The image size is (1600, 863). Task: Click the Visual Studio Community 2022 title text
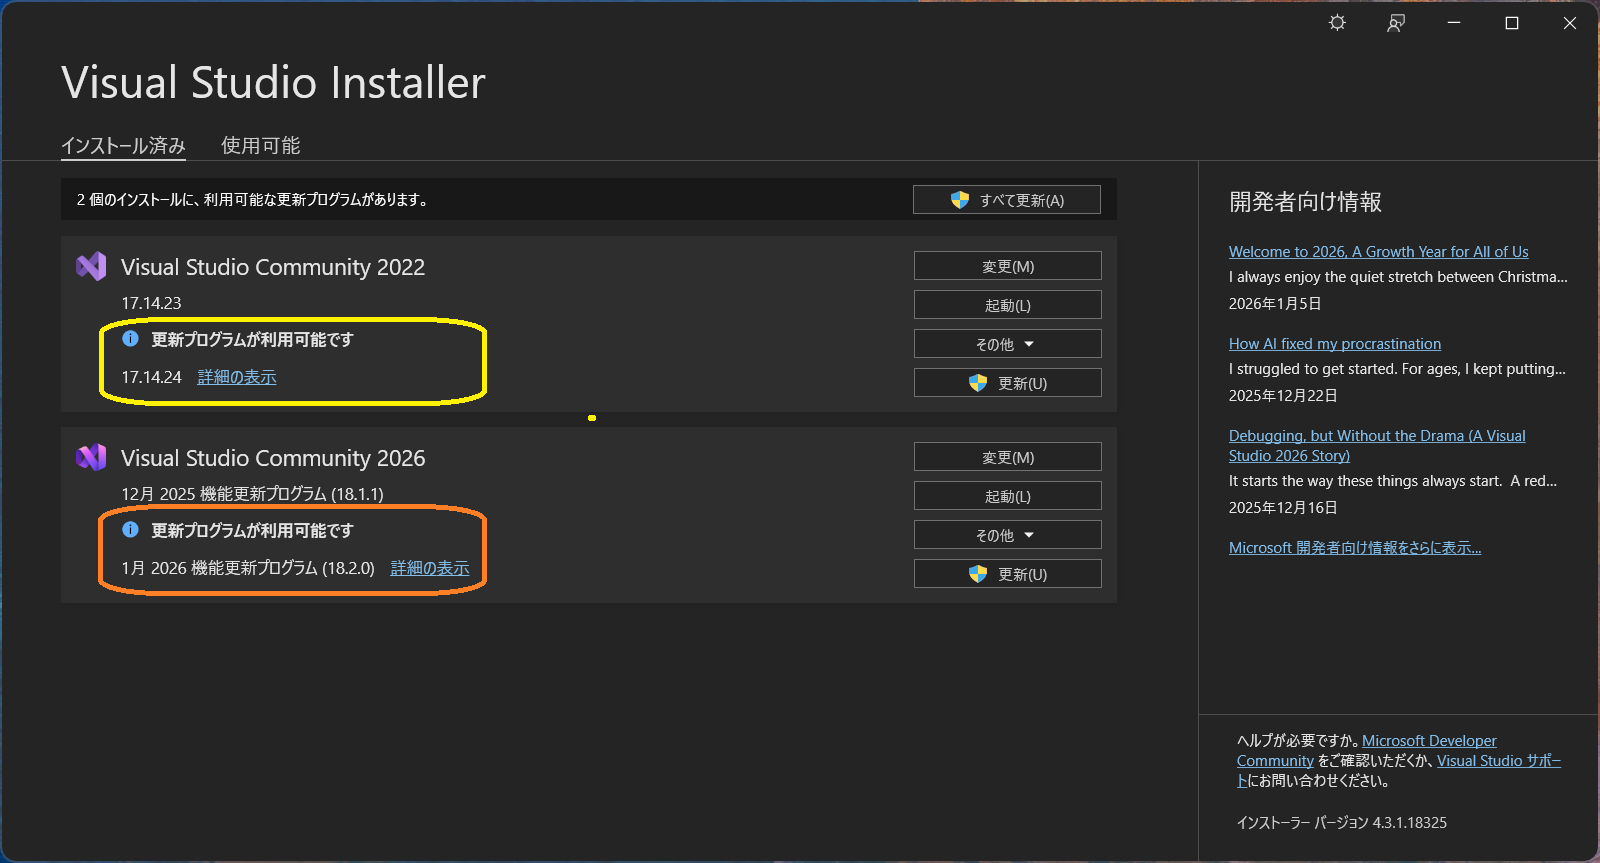tap(273, 267)
